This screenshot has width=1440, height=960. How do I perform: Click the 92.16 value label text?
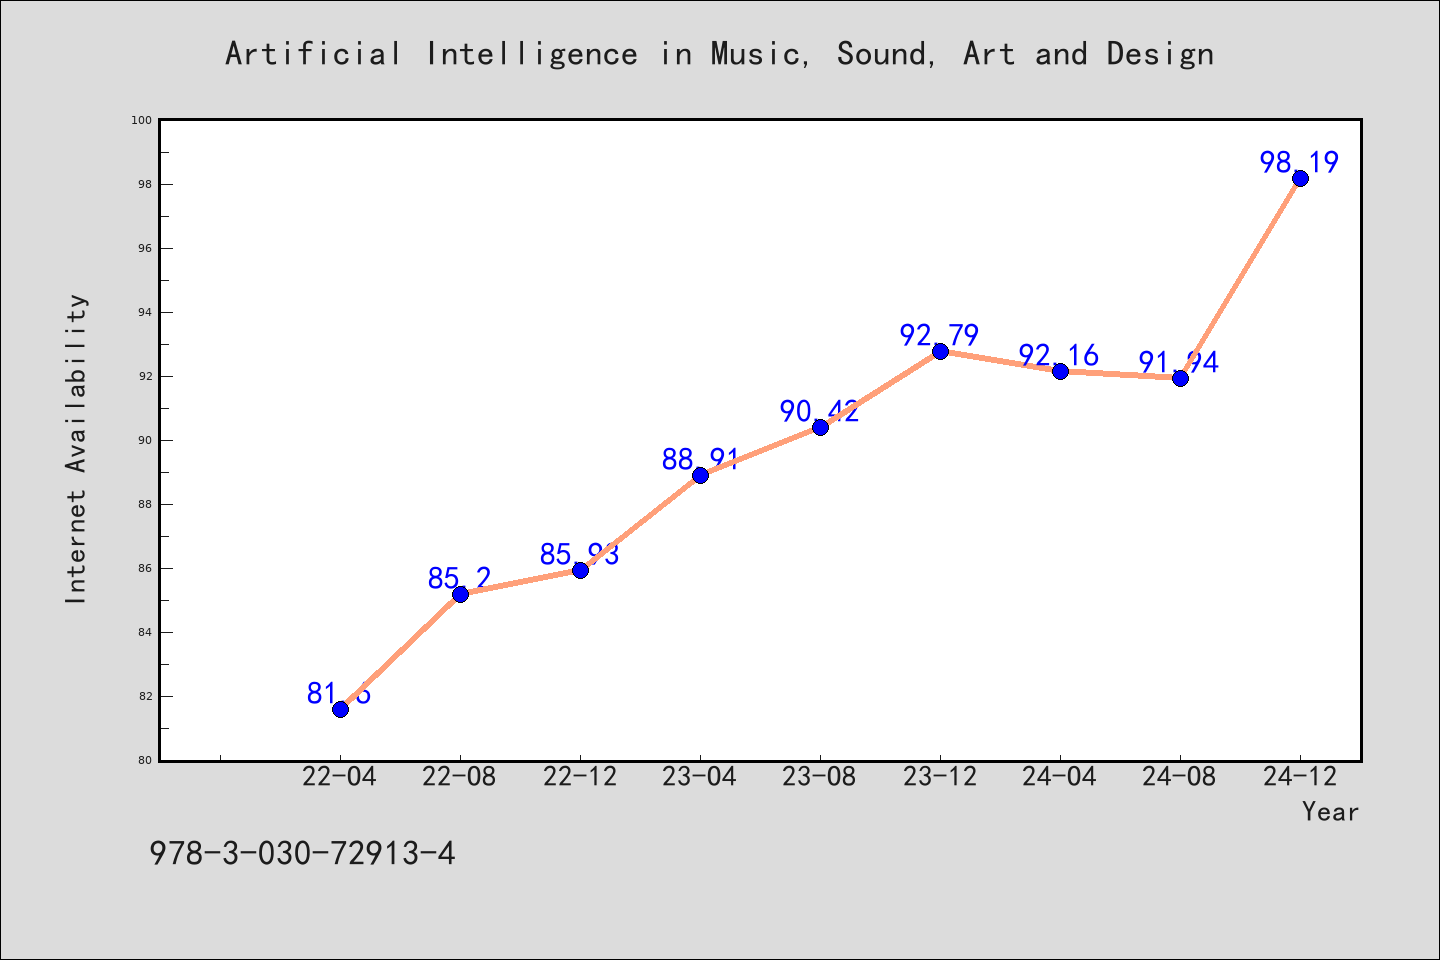pos(1059,355)
